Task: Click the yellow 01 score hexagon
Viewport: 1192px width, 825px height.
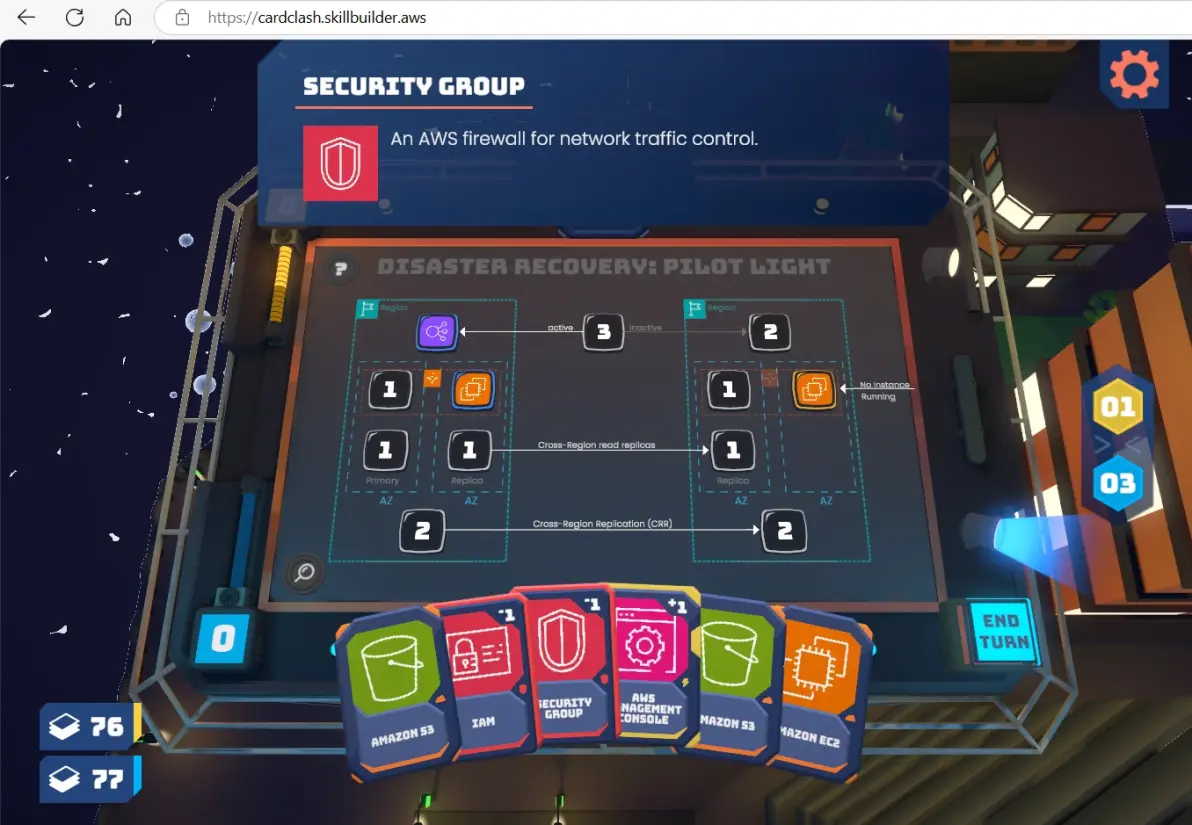Action: coord(1118,407)
